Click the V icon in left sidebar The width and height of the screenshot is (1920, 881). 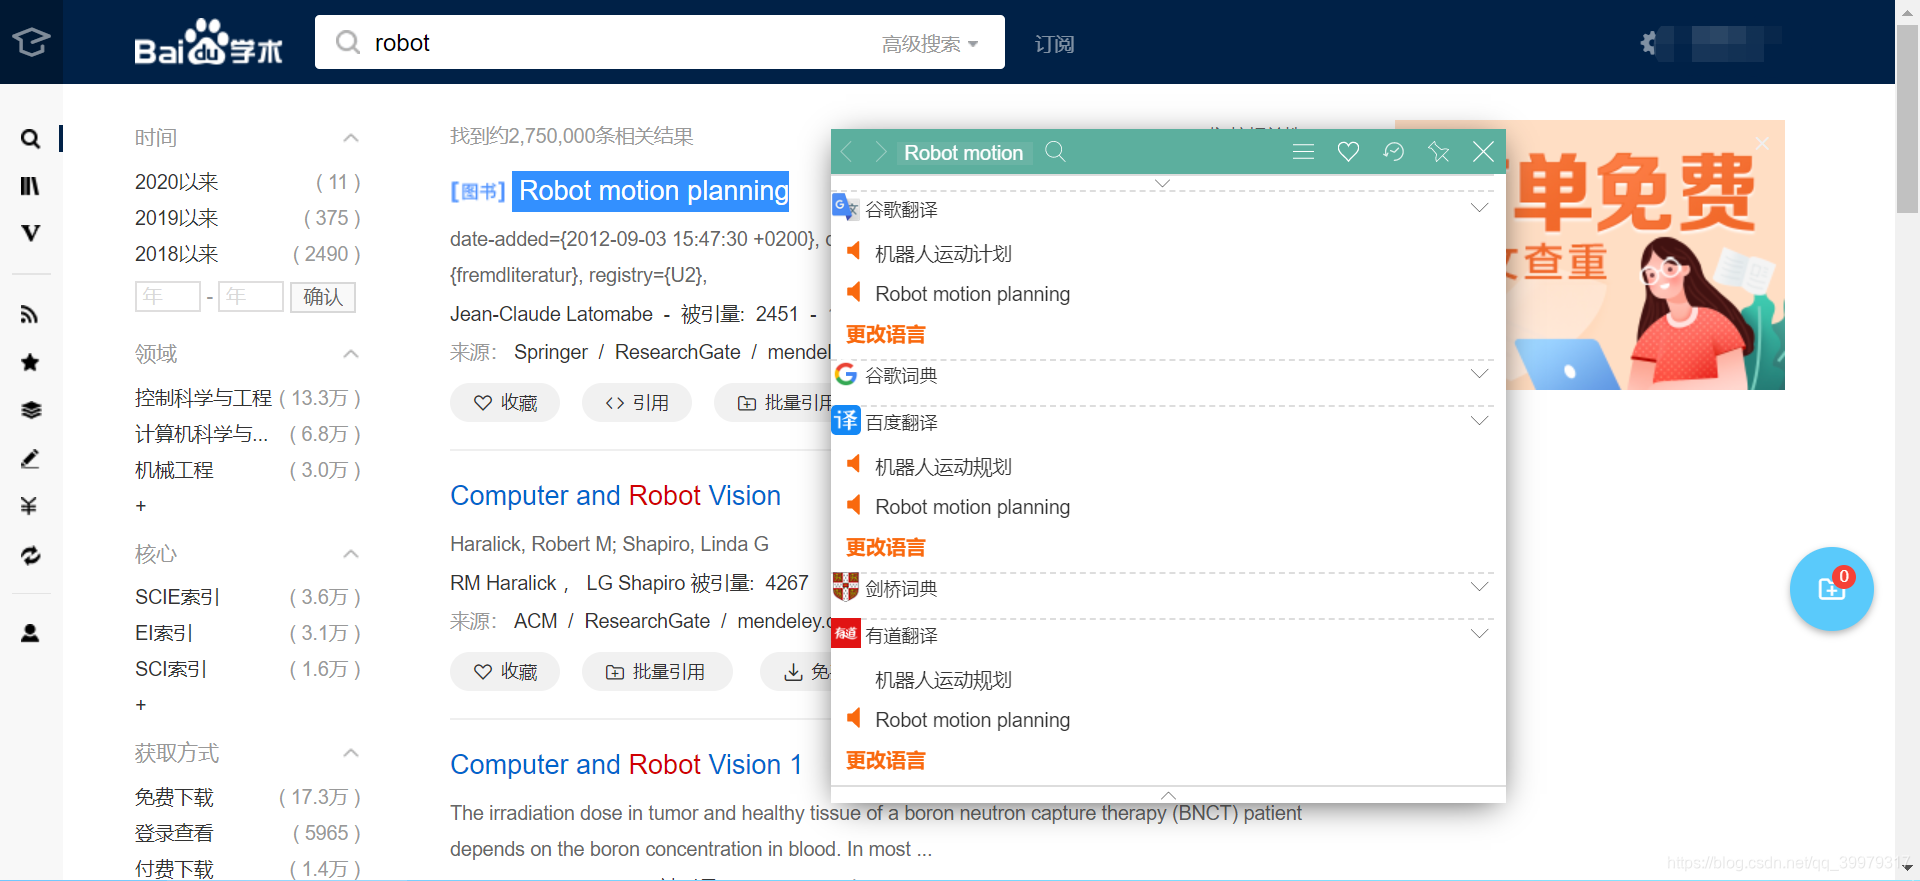click(x=30, y=233)
